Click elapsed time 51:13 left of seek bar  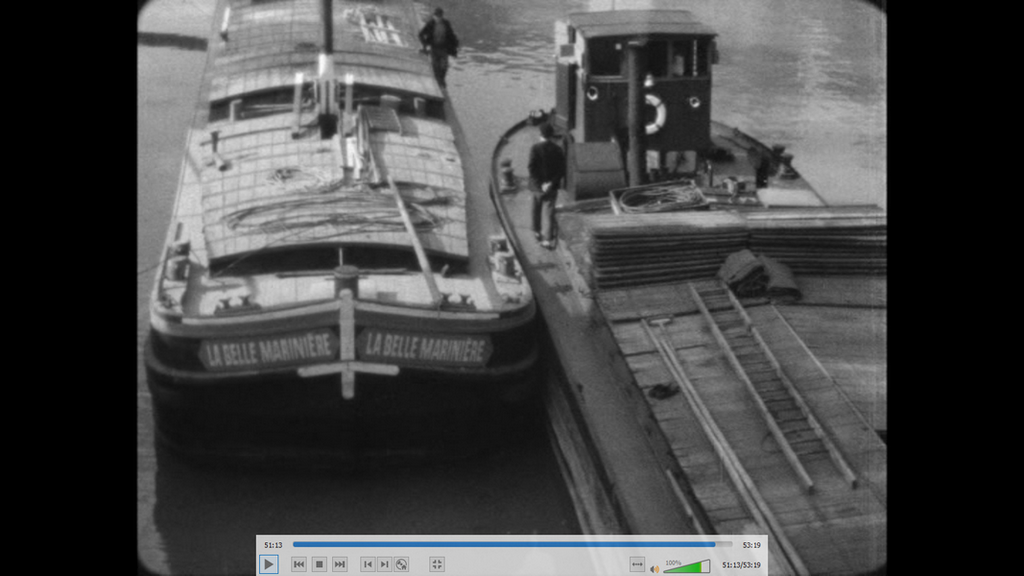tap(273, 545)
